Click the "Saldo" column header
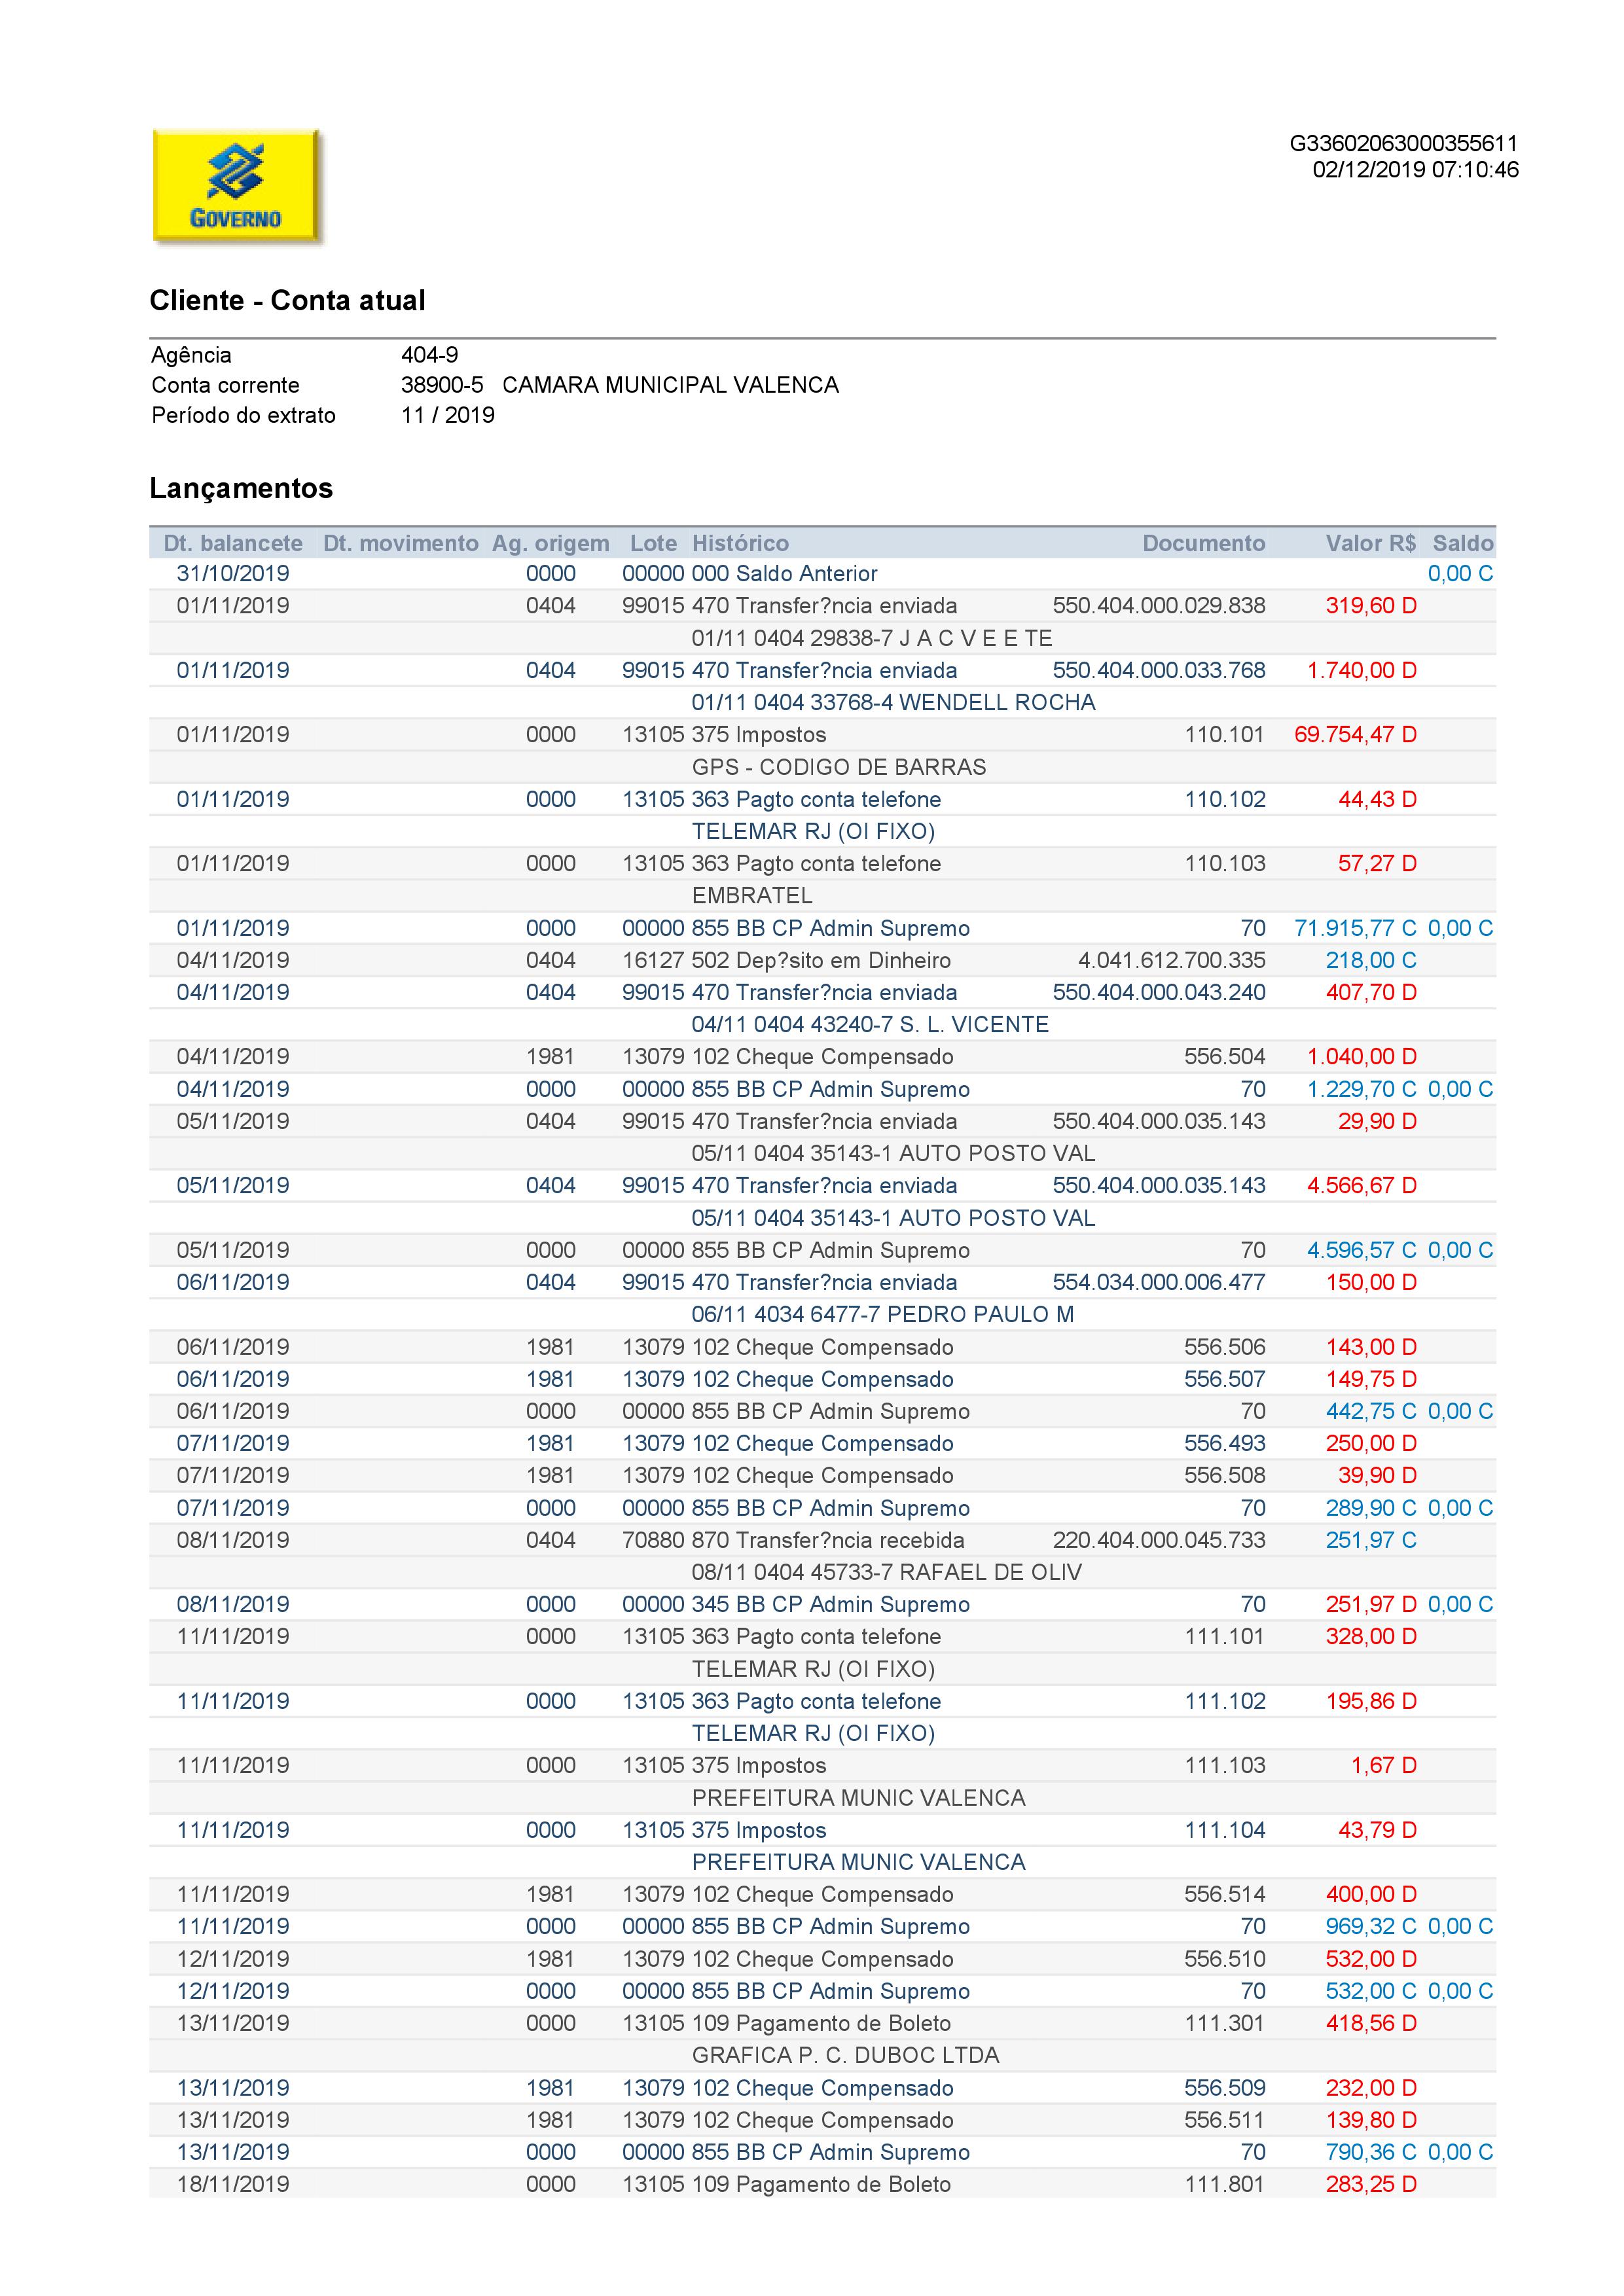The image size is (1624, 2296). point(1462,543)
